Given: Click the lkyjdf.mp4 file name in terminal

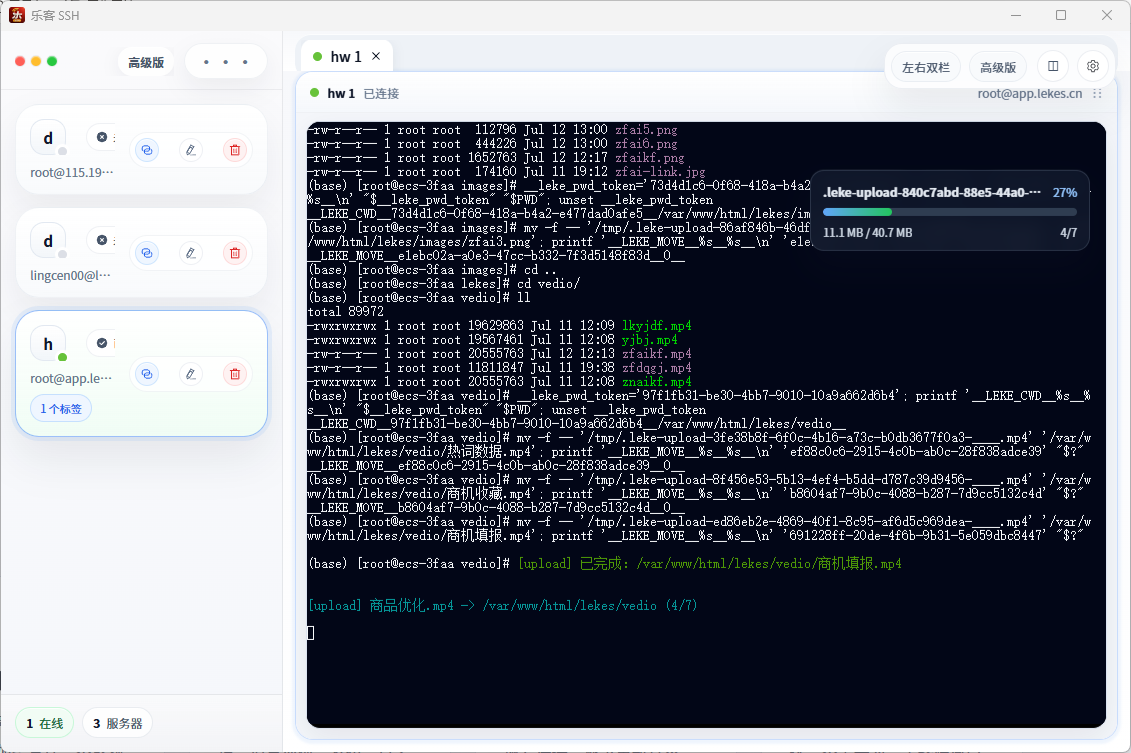Looking at the screenshot, I should point(656,326).
